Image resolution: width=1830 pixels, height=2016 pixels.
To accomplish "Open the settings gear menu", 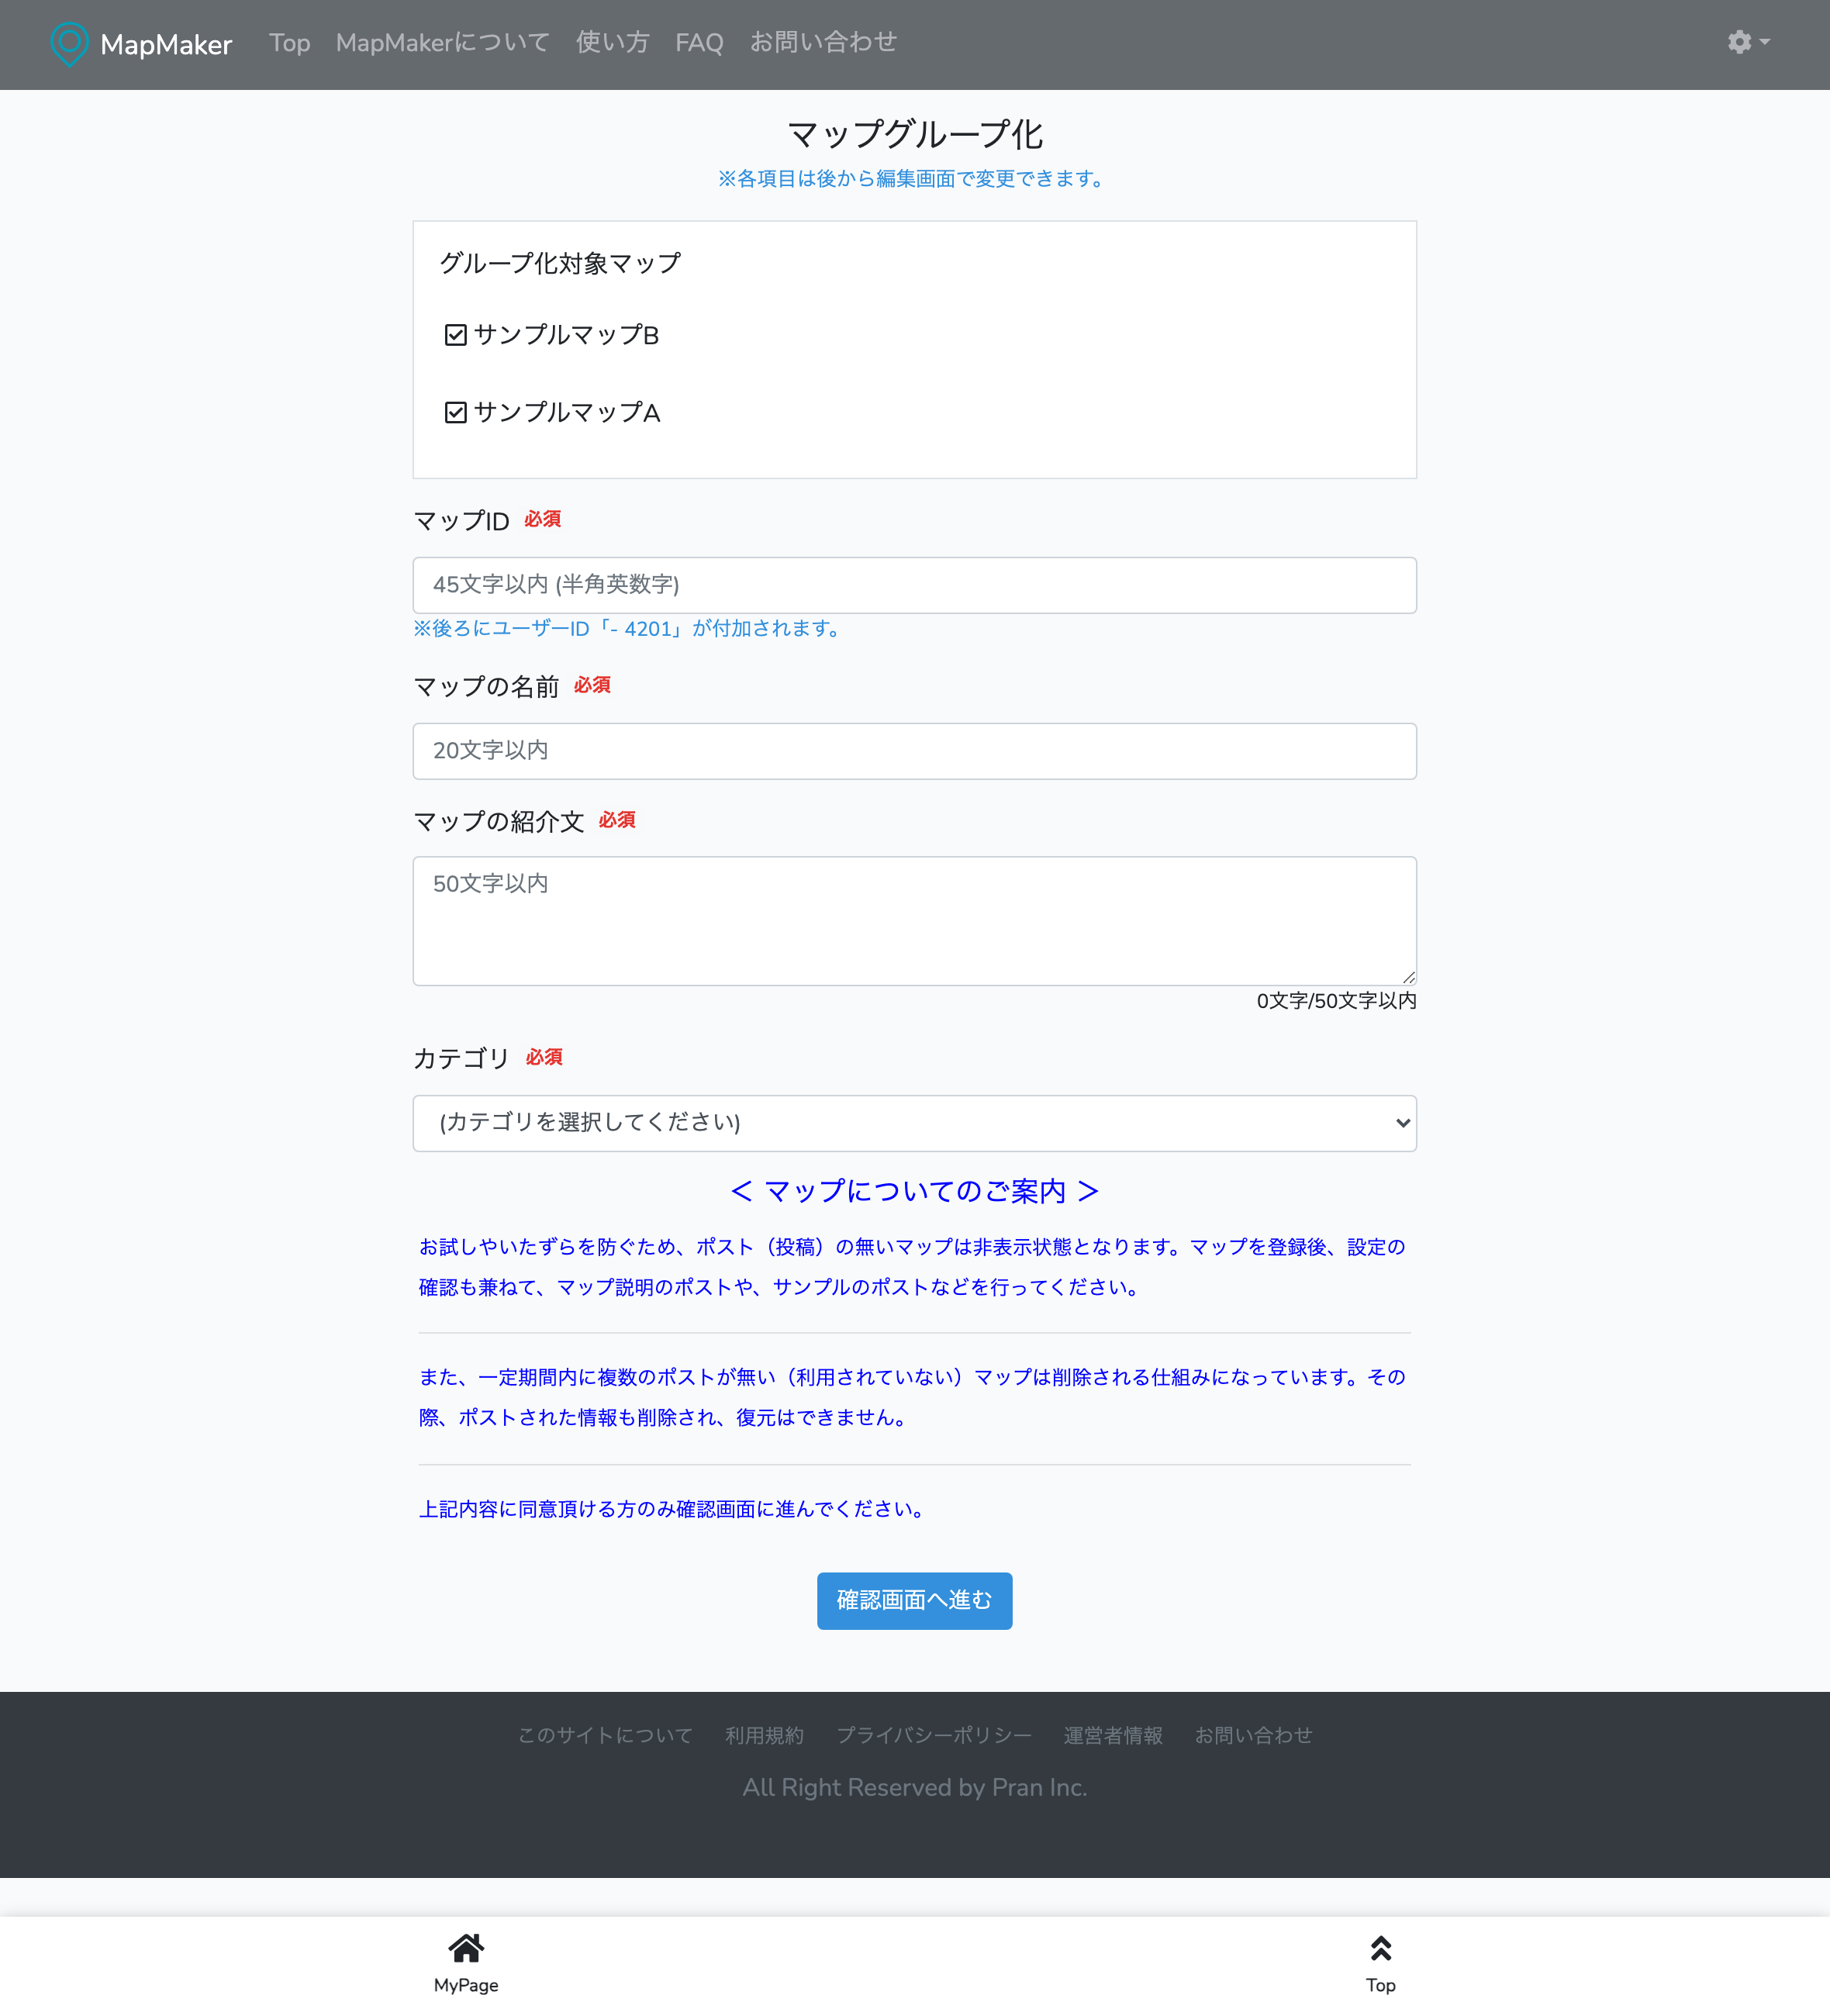I will [1748, 42].
